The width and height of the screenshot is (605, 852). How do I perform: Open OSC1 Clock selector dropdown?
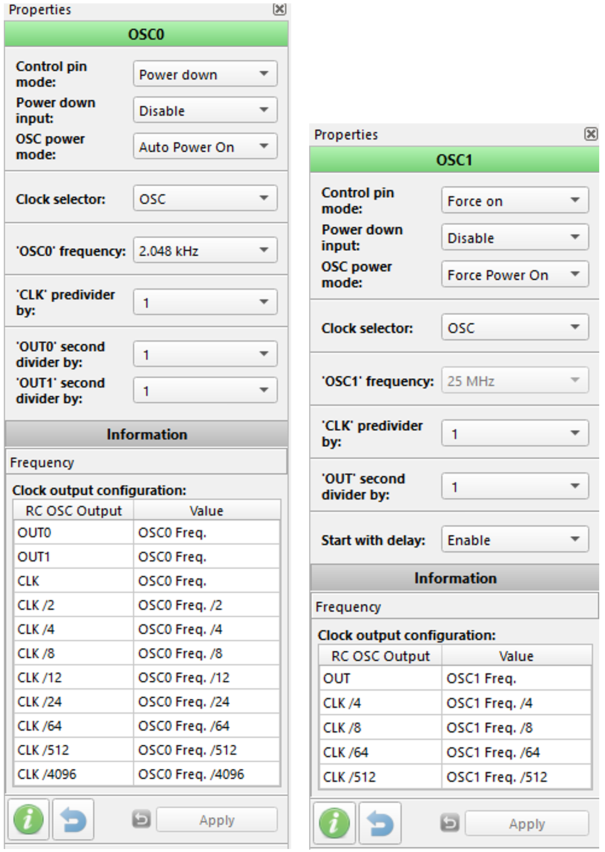514,328
